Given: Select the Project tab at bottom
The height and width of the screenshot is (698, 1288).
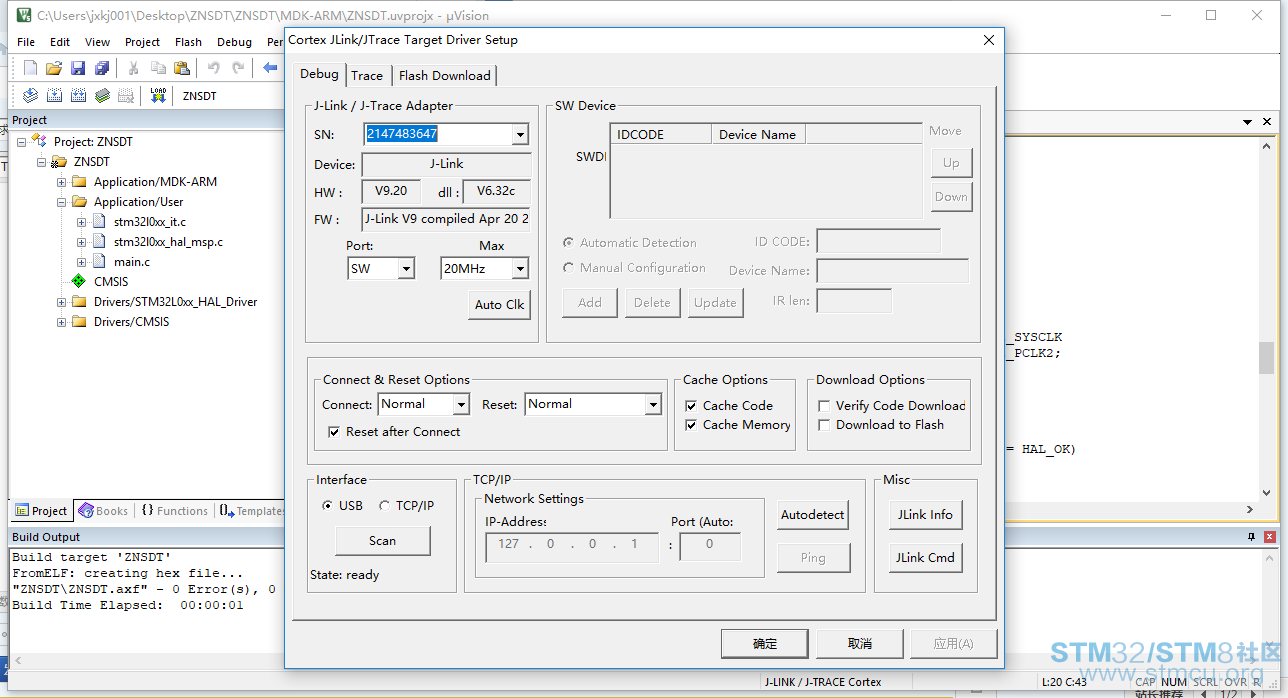Looking at the screenshot, I should pos(41,511).
